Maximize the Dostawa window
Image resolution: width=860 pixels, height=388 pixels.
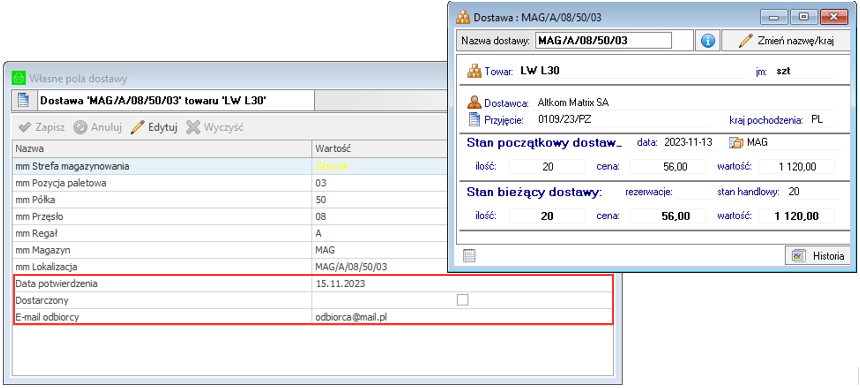805,16
